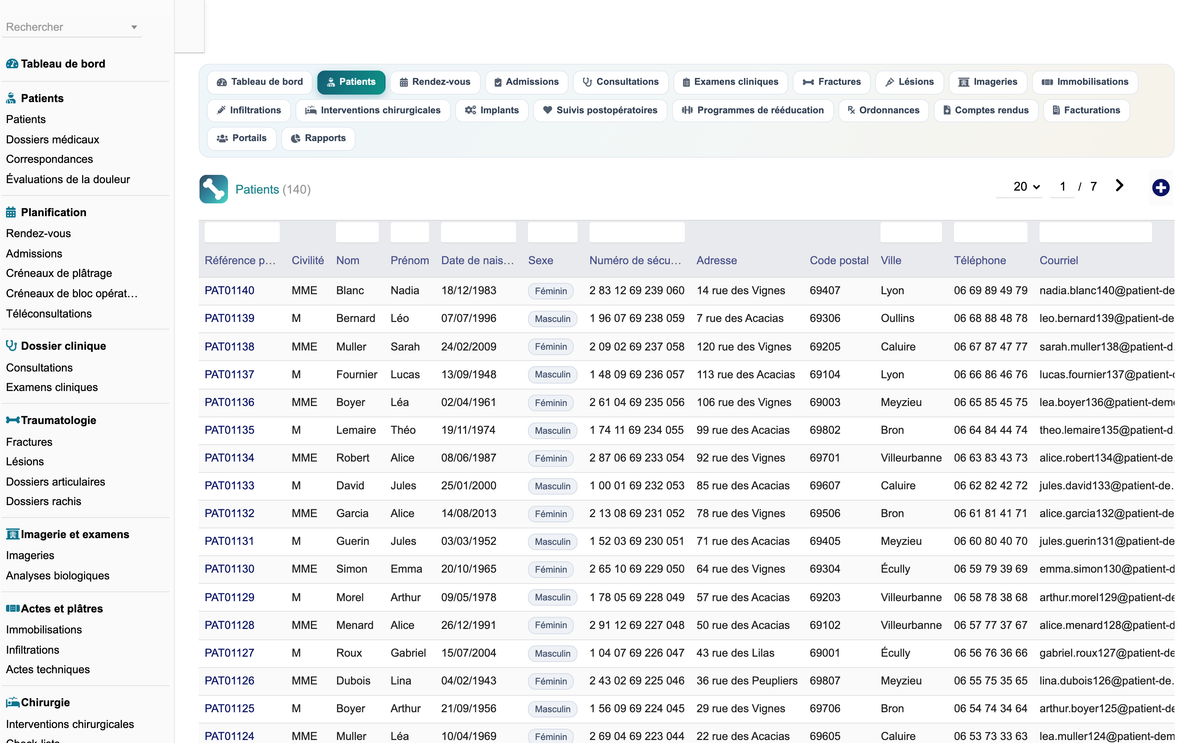Screen dimensions: 1200x743
Task: Open patient record PAT01128
Action: (230, 625)
